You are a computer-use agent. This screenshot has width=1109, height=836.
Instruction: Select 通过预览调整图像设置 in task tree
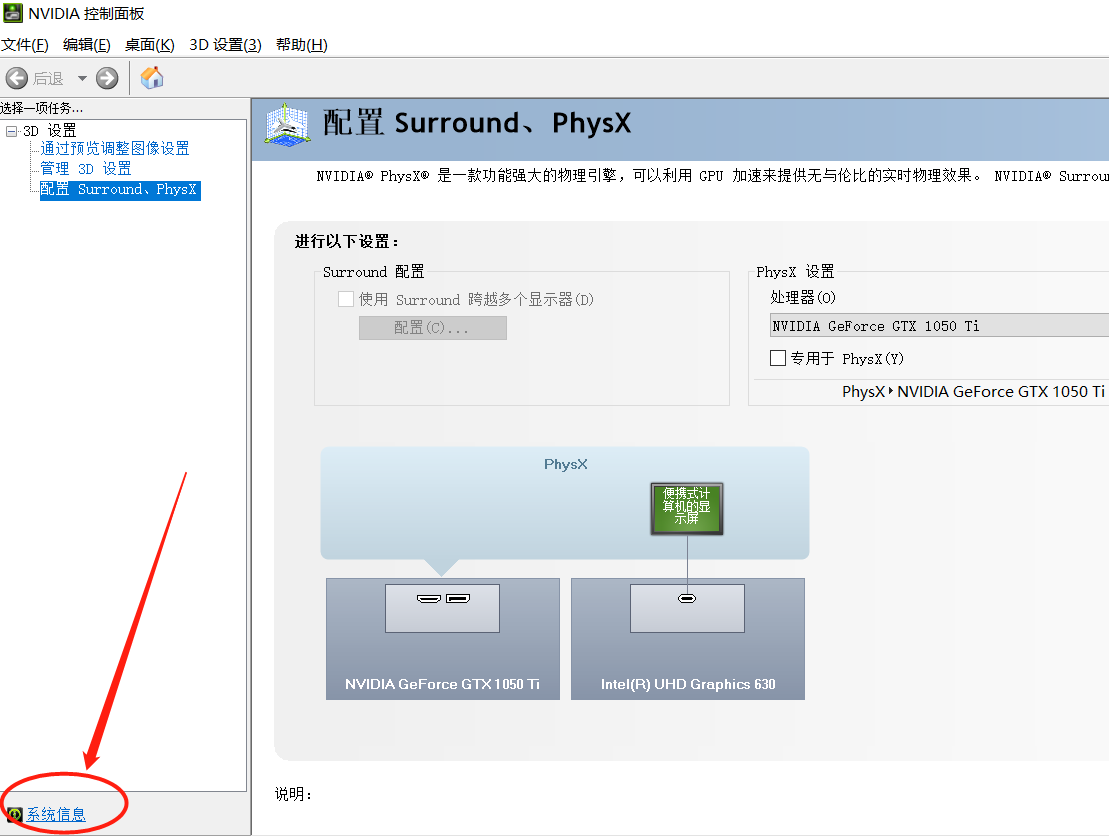tap(114, 149)
